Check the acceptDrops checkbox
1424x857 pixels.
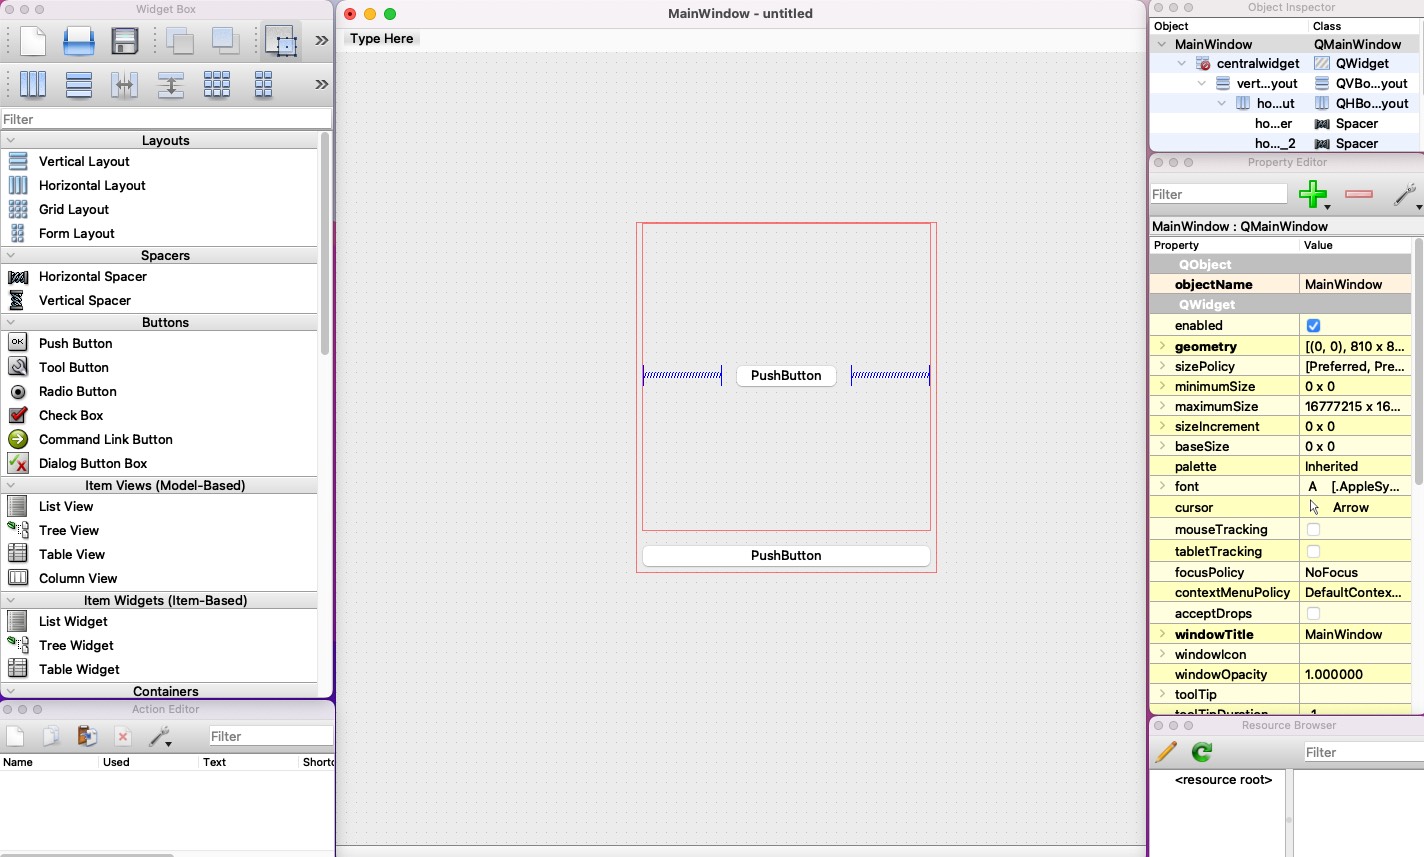click(1313, 614)
